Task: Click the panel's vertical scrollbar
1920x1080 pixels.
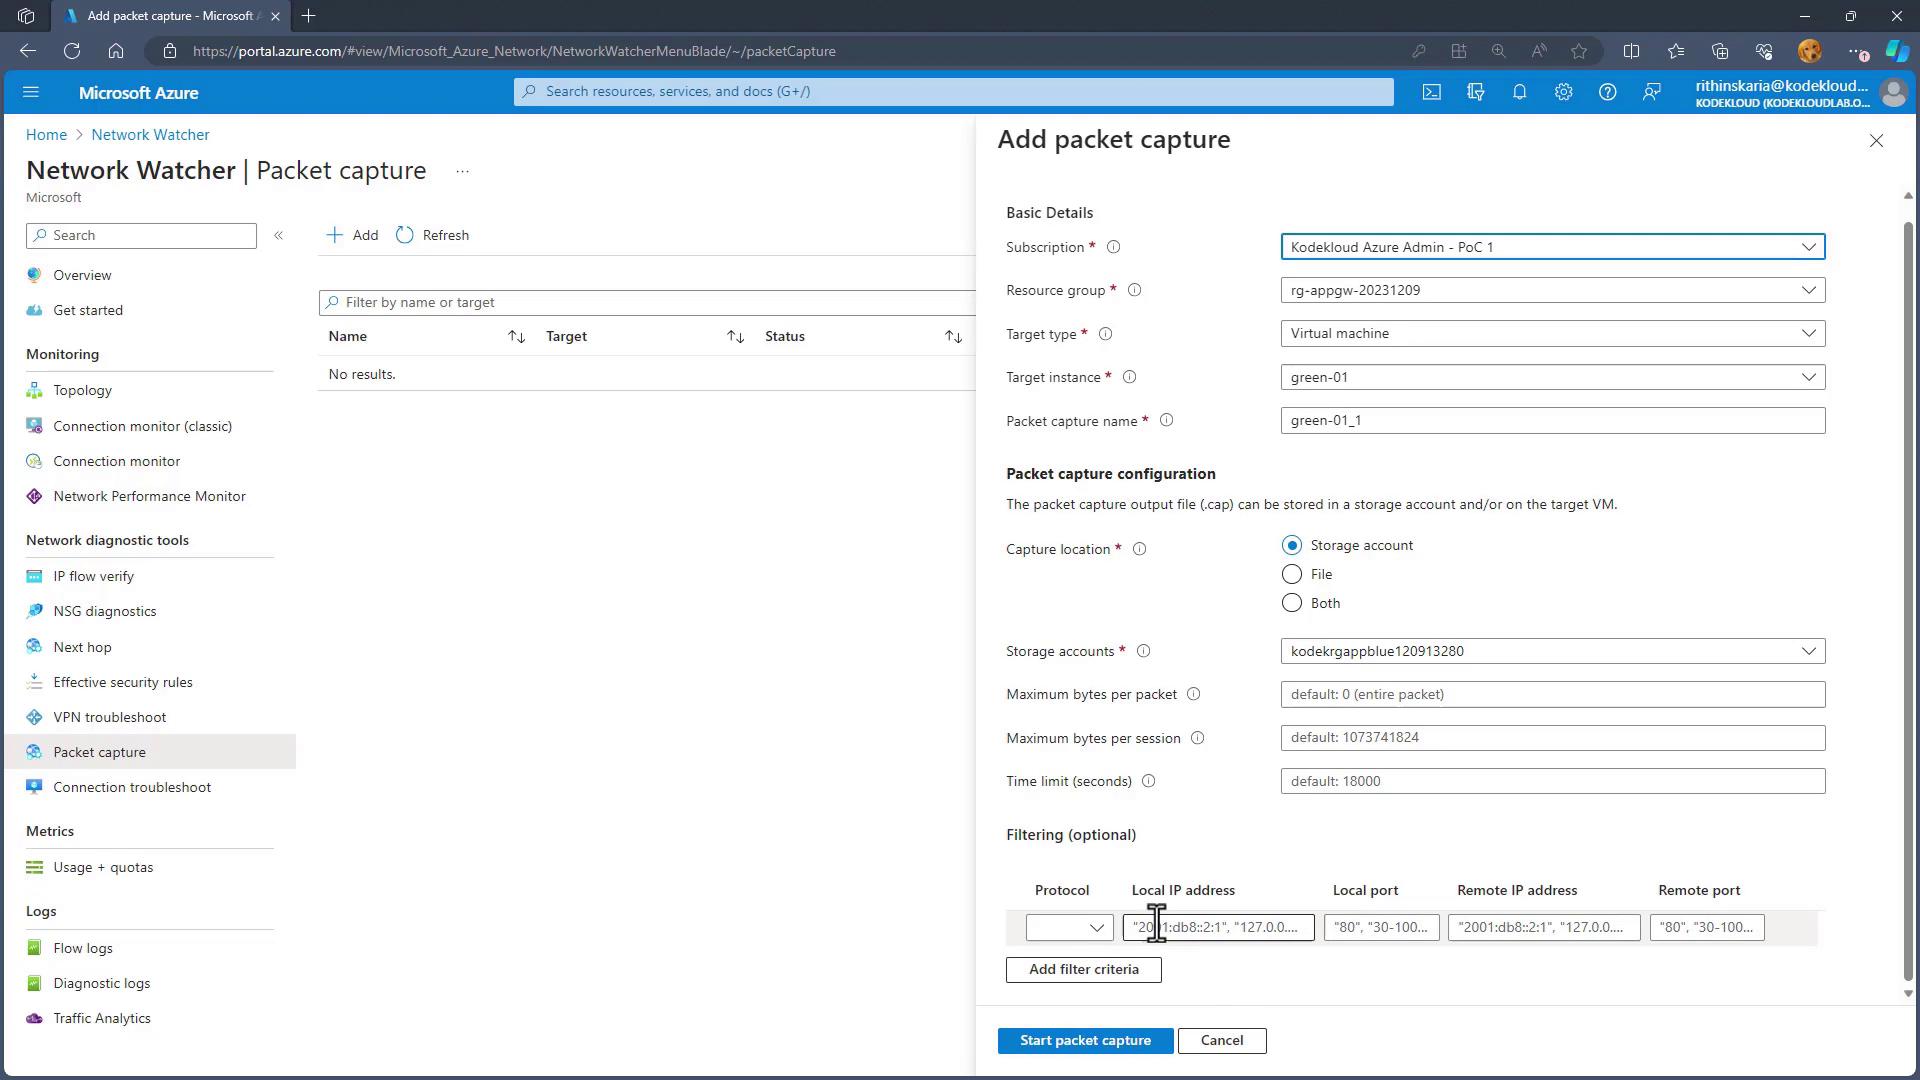Action: tap(1908, 600)
